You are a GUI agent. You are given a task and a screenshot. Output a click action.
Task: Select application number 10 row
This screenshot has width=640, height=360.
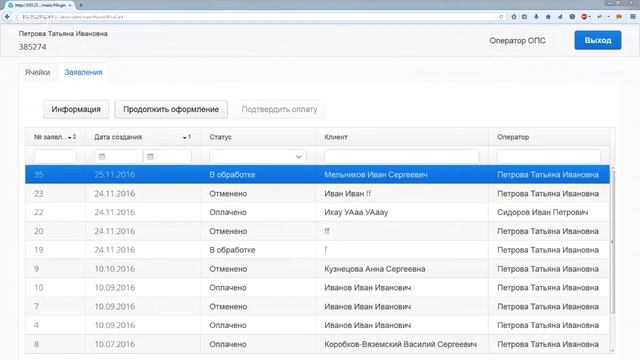click(317, 288)
